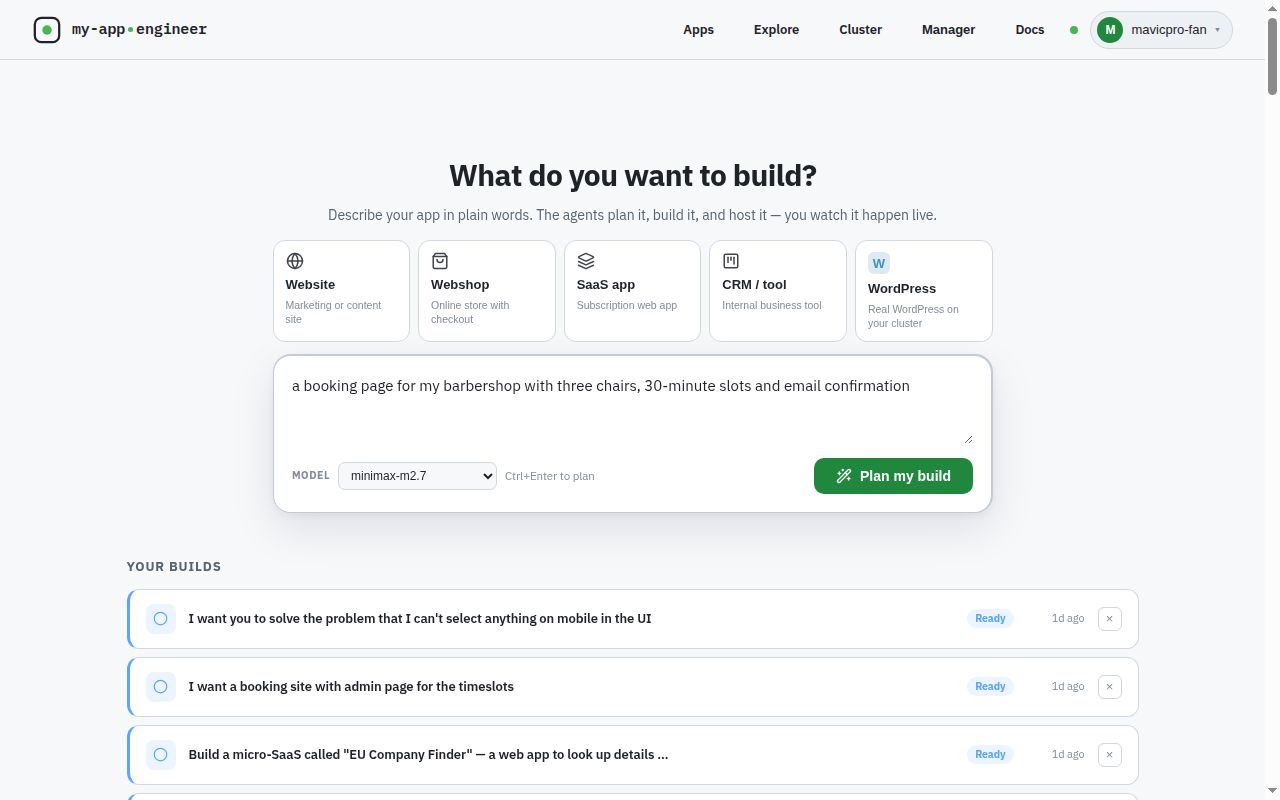Choose the WordPress template card
Screen dimensions: 1280x800
tap(924, 291)
